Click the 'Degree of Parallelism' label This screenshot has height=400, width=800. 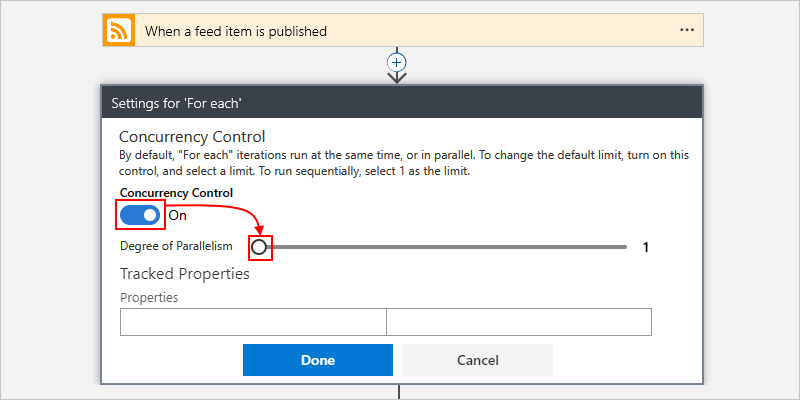point(176,247)
